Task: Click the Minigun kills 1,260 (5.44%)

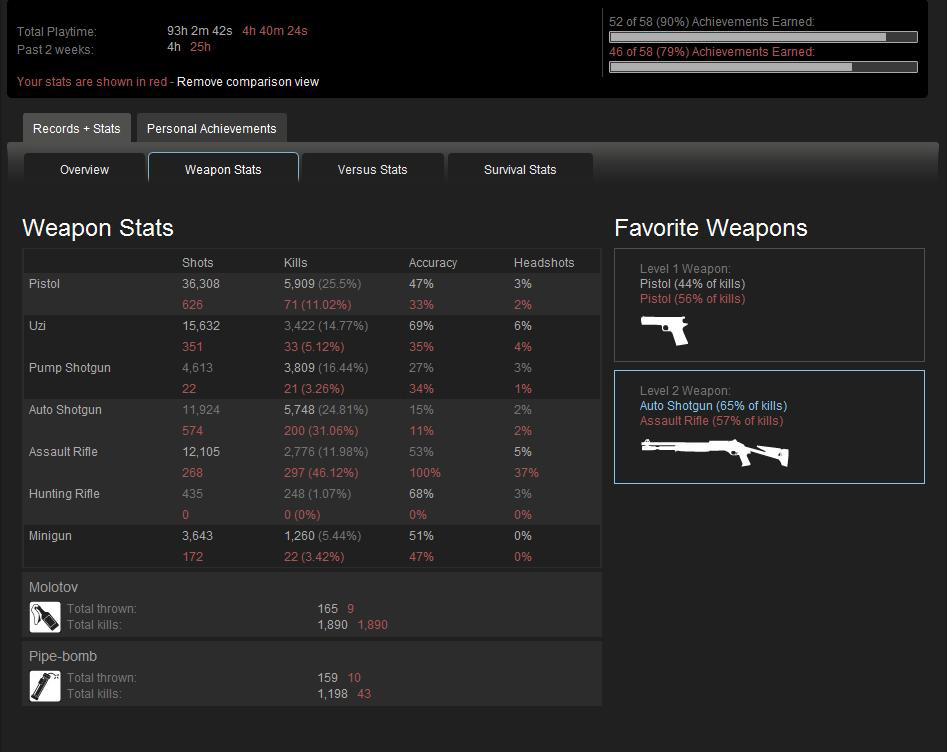Action: coord(323,535)
